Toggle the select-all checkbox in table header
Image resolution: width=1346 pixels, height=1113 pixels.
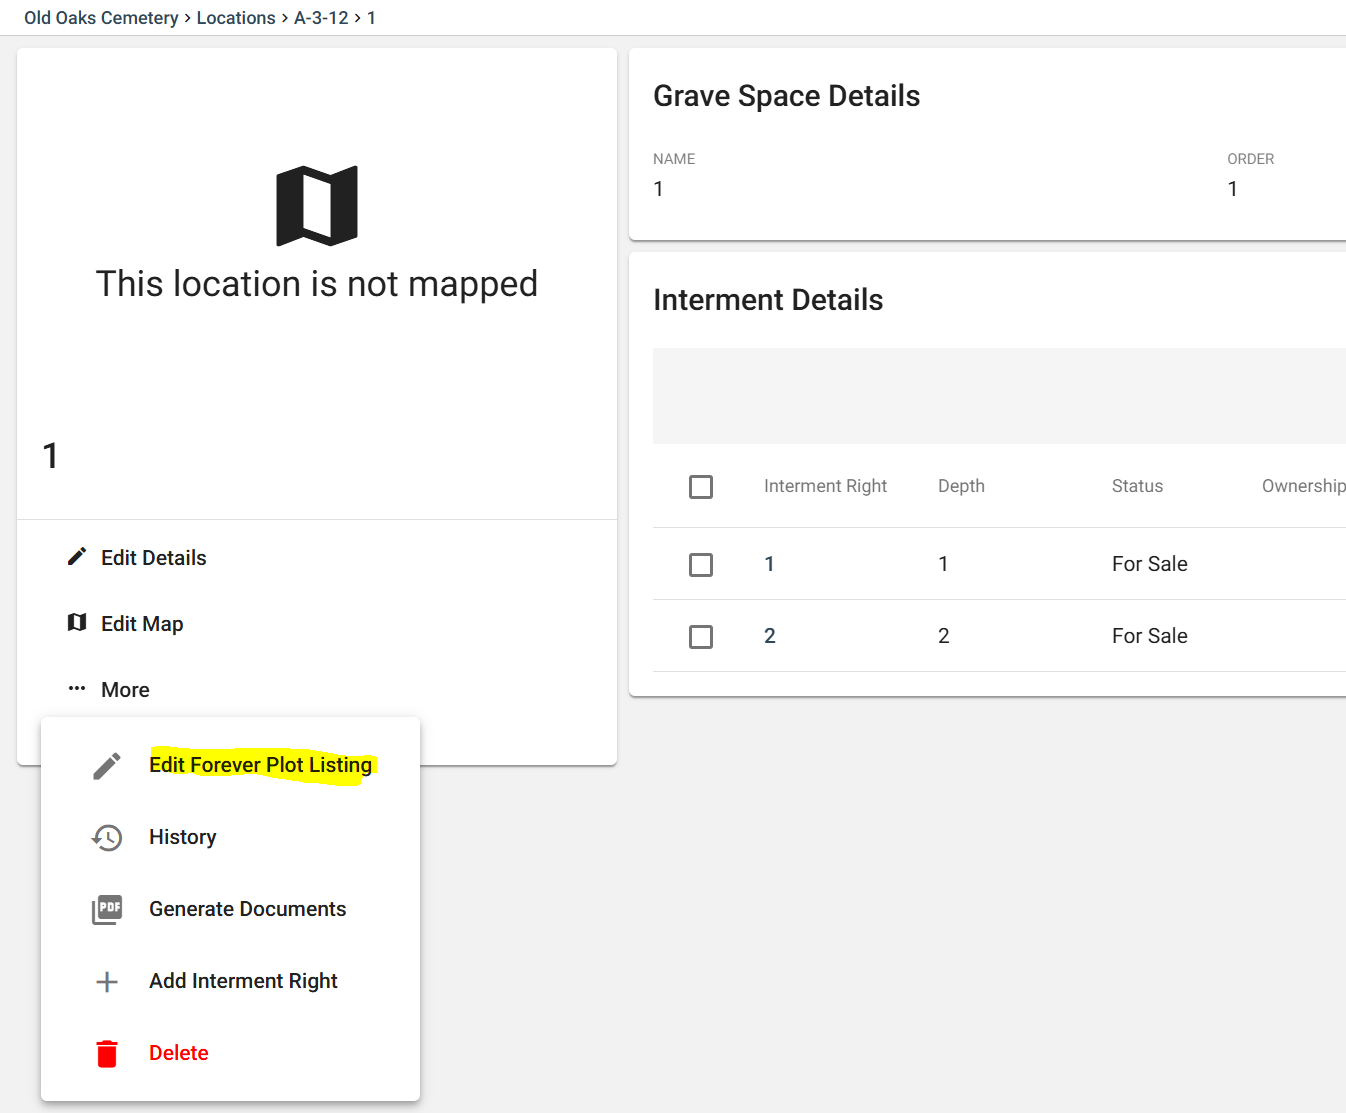point(701,487)
